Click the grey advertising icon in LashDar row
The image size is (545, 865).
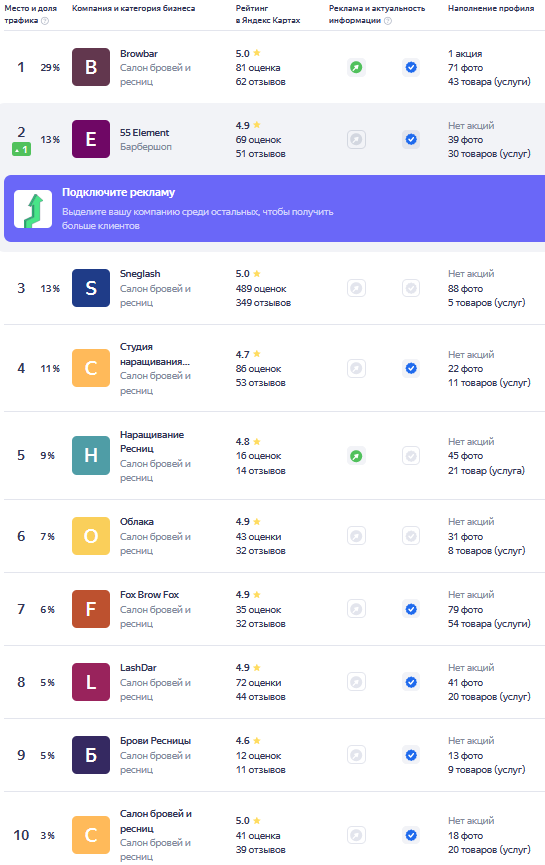pos(356,682)
